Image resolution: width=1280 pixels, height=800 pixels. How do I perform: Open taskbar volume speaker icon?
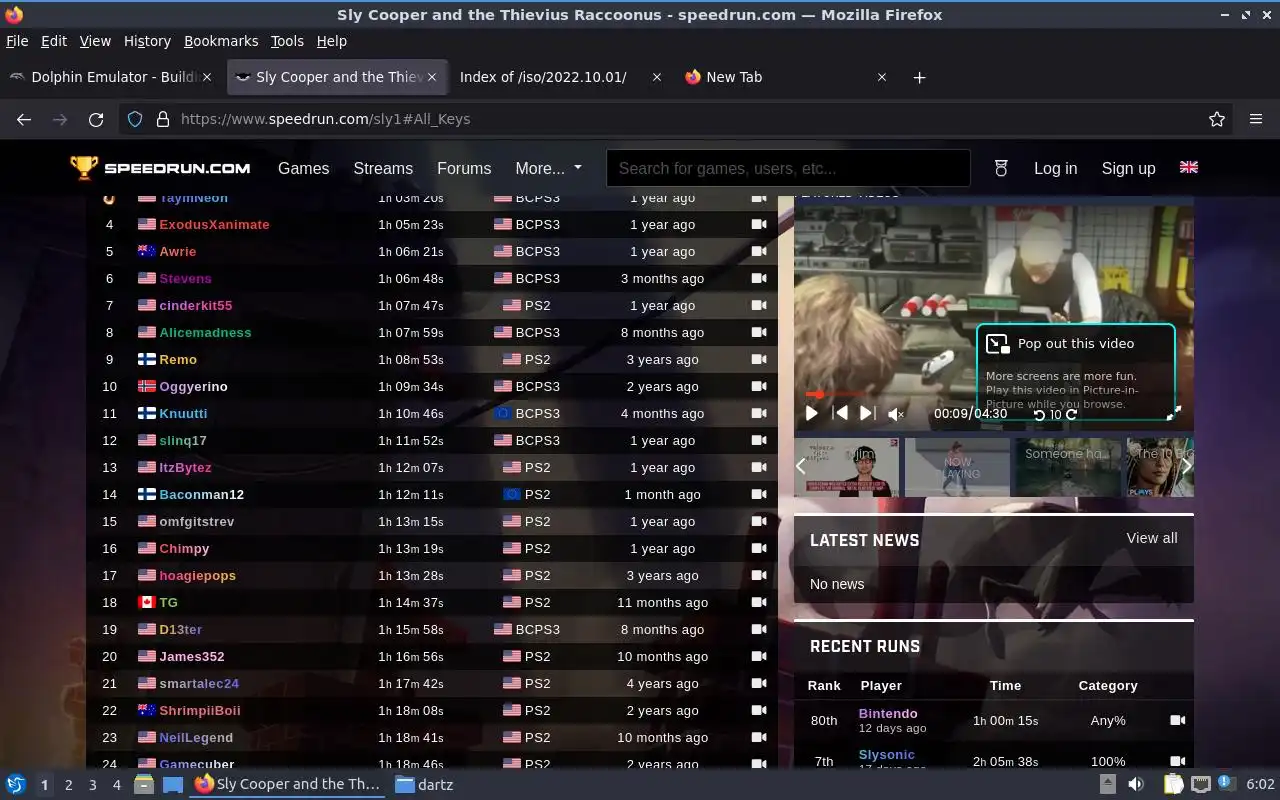pyautogui.click(x=1136, y=785)
